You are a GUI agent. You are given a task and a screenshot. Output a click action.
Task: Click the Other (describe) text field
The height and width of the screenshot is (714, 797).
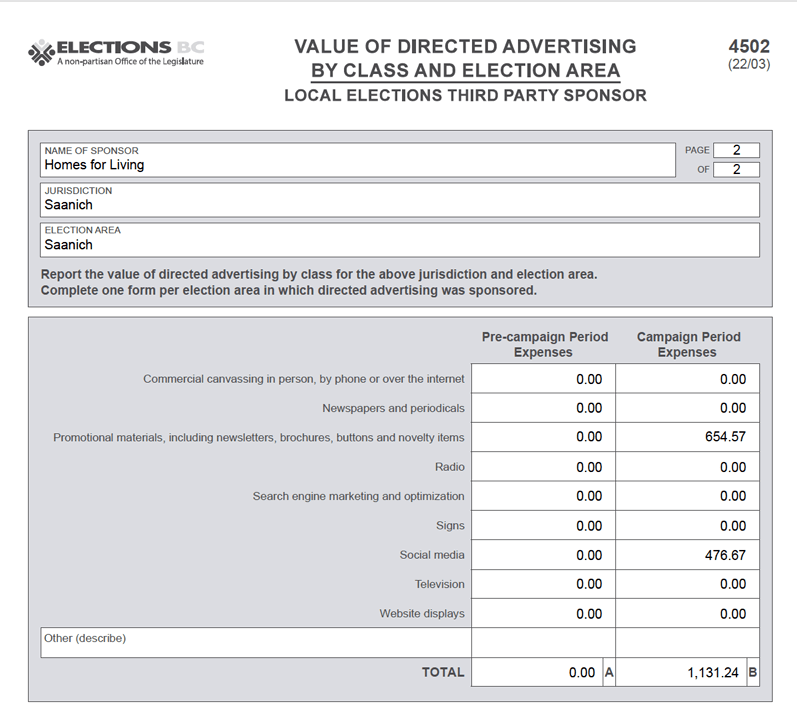click(255, 643)
